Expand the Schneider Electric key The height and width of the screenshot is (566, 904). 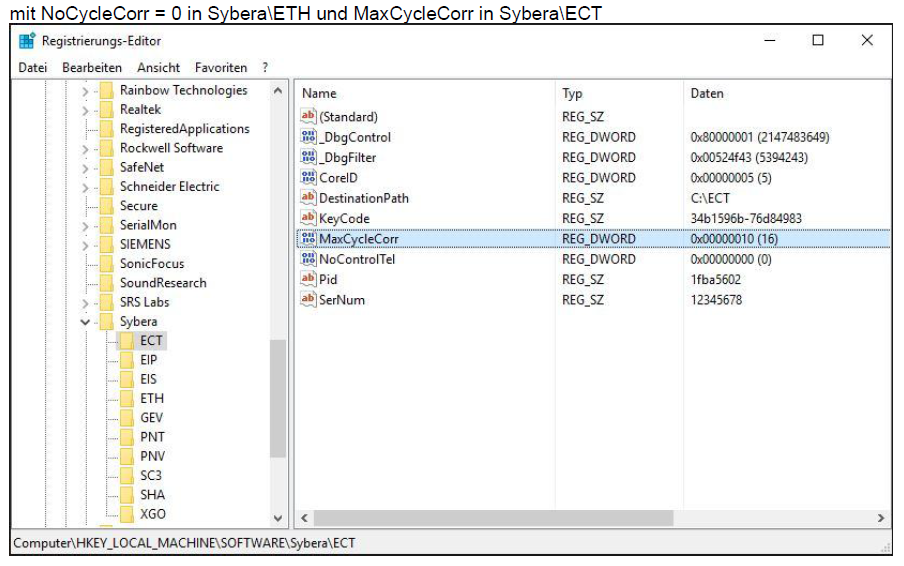pyautogui.click(x=85, y=187)
